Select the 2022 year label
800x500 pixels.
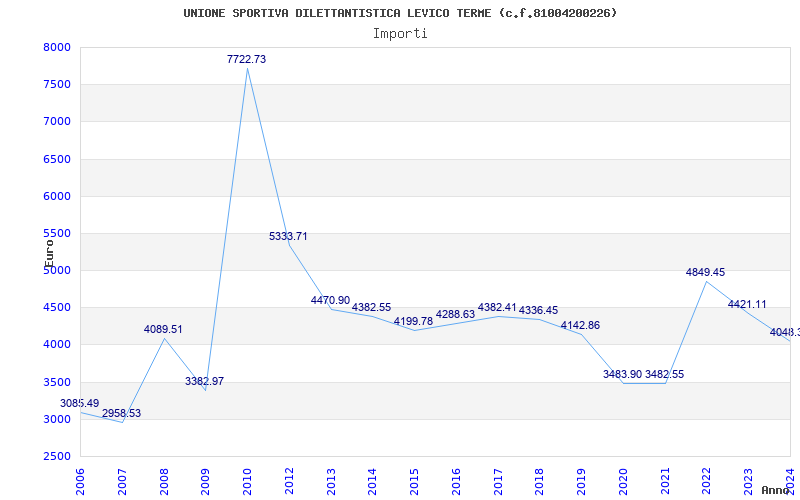click(x=706, y=482)
